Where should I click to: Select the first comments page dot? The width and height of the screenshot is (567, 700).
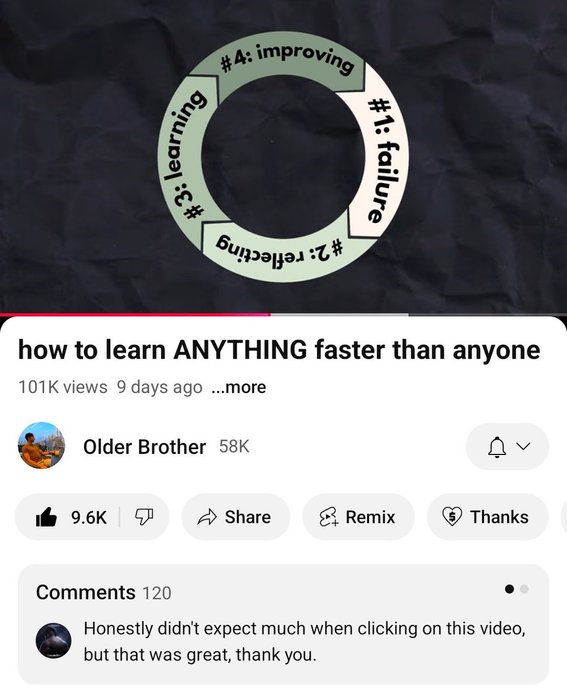pyautogui.click(x=509, y=589)
